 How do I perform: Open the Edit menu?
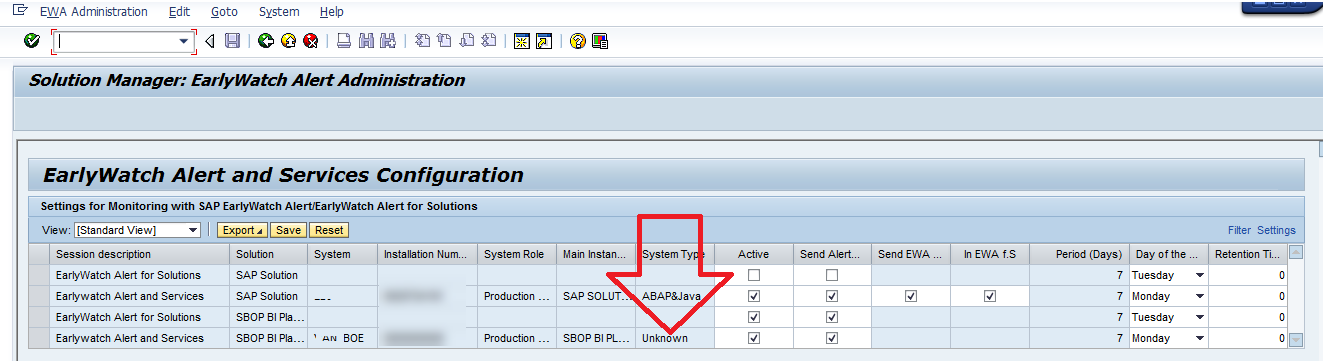pos(180,12)
